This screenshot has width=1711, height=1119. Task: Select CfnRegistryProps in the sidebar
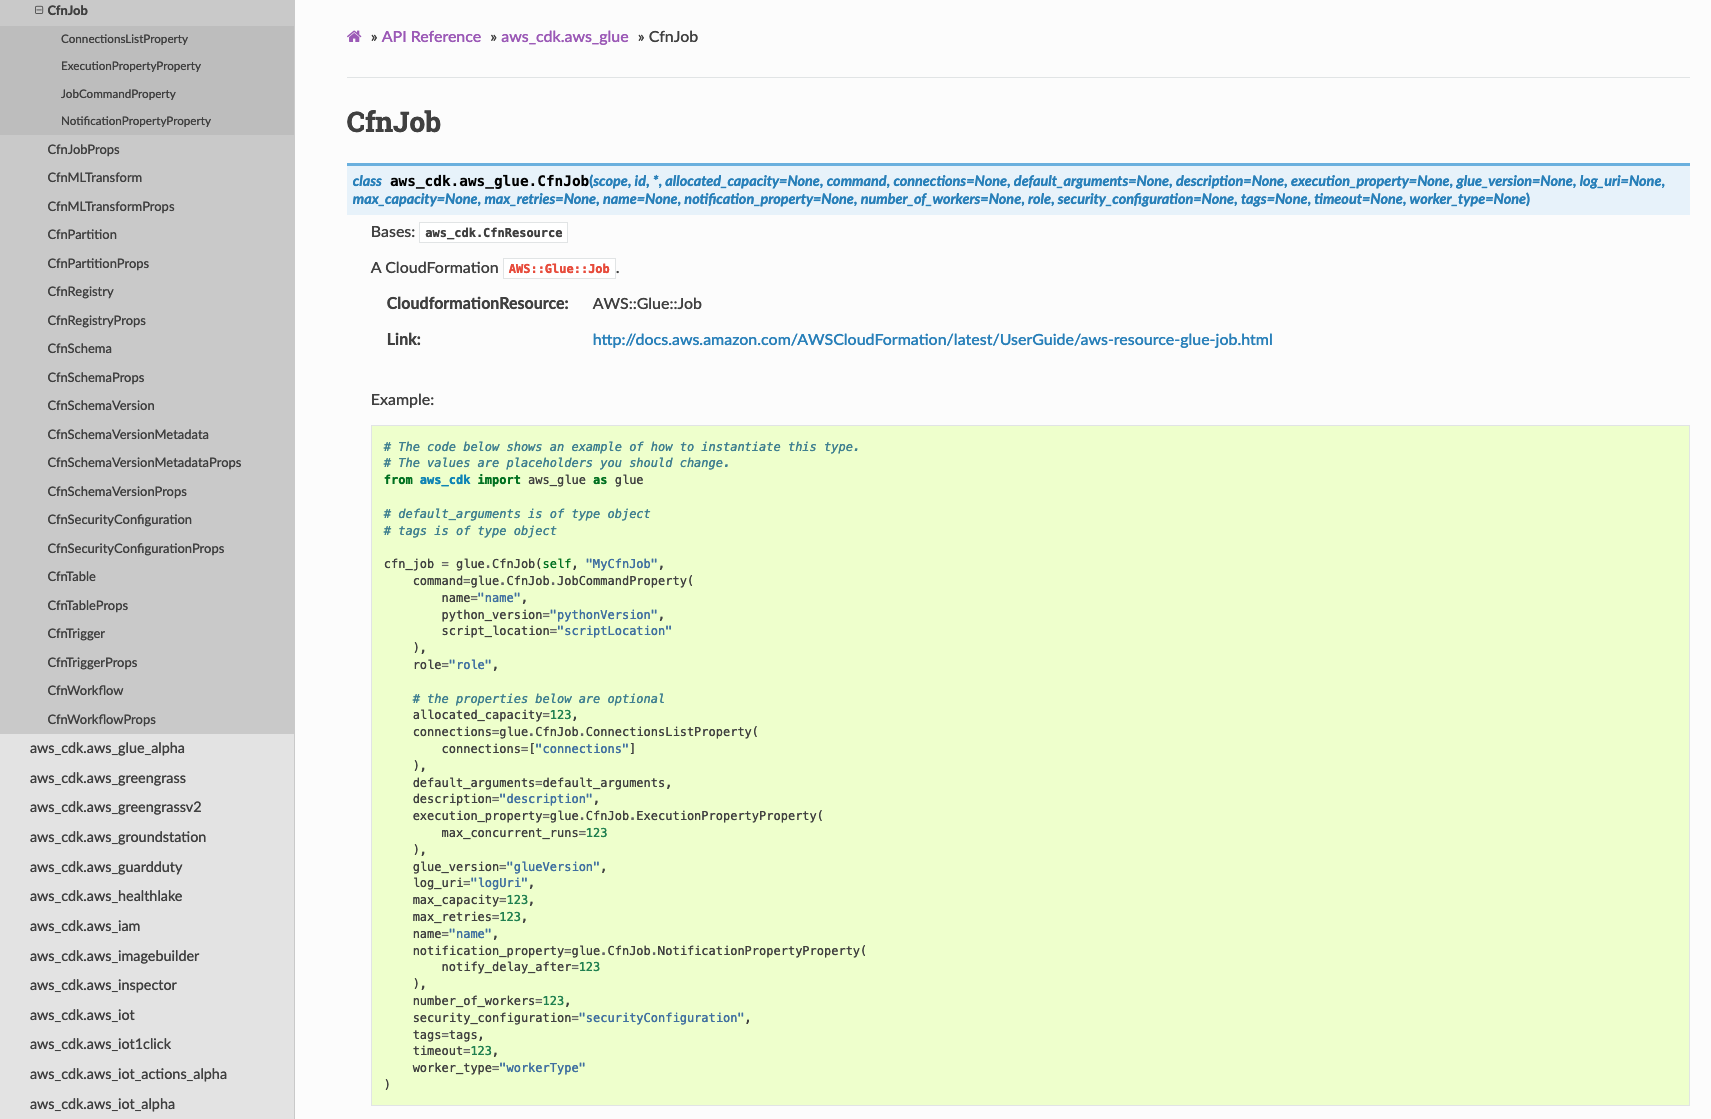click(x=97, y=320)
